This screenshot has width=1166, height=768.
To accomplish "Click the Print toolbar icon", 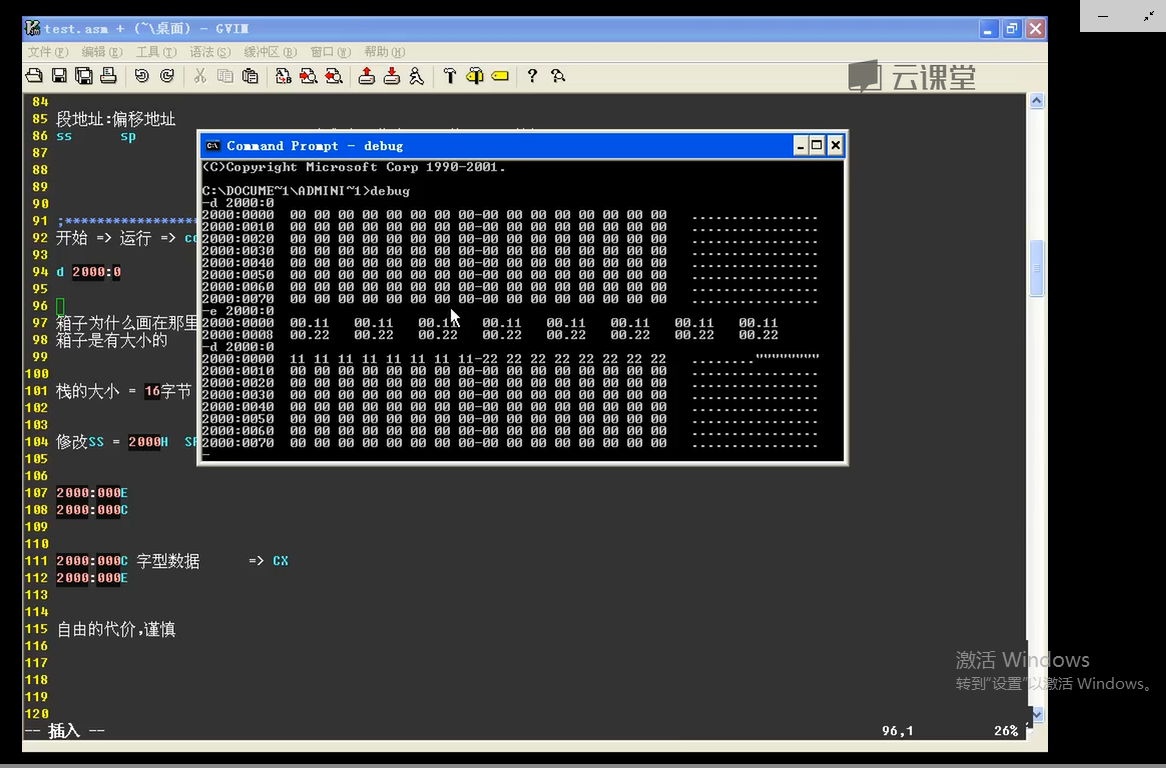I will point(109,76).
